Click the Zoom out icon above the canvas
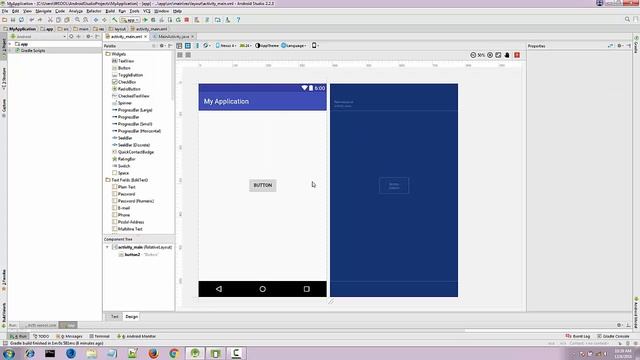The height and width of the screenshot is (360, 640). (x=473, y=55)
